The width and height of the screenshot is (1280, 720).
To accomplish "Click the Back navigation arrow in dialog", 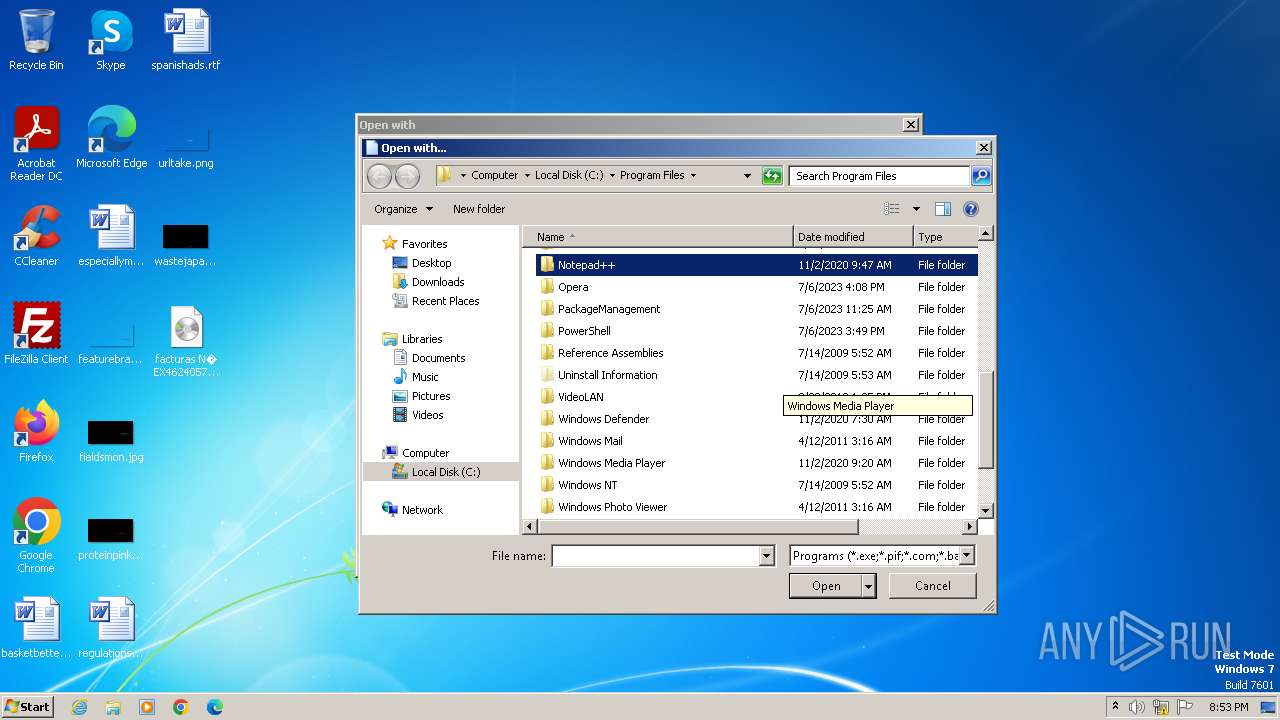I will point(379,176).
